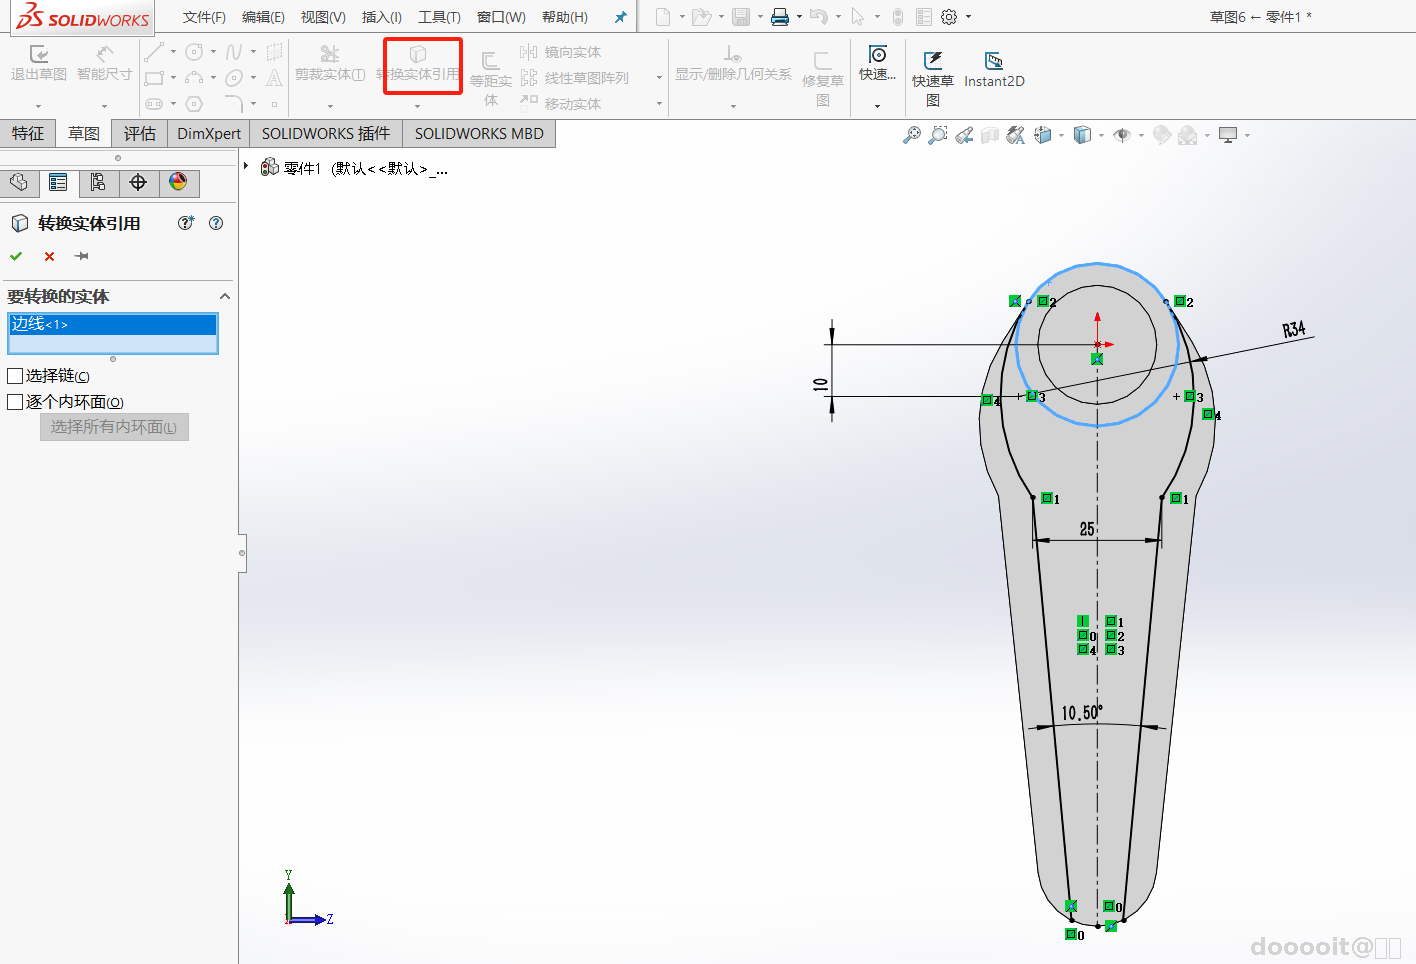Expand the 零件1 feature tree node
This screenshot has height=964, width=1416.
point(246,166)
